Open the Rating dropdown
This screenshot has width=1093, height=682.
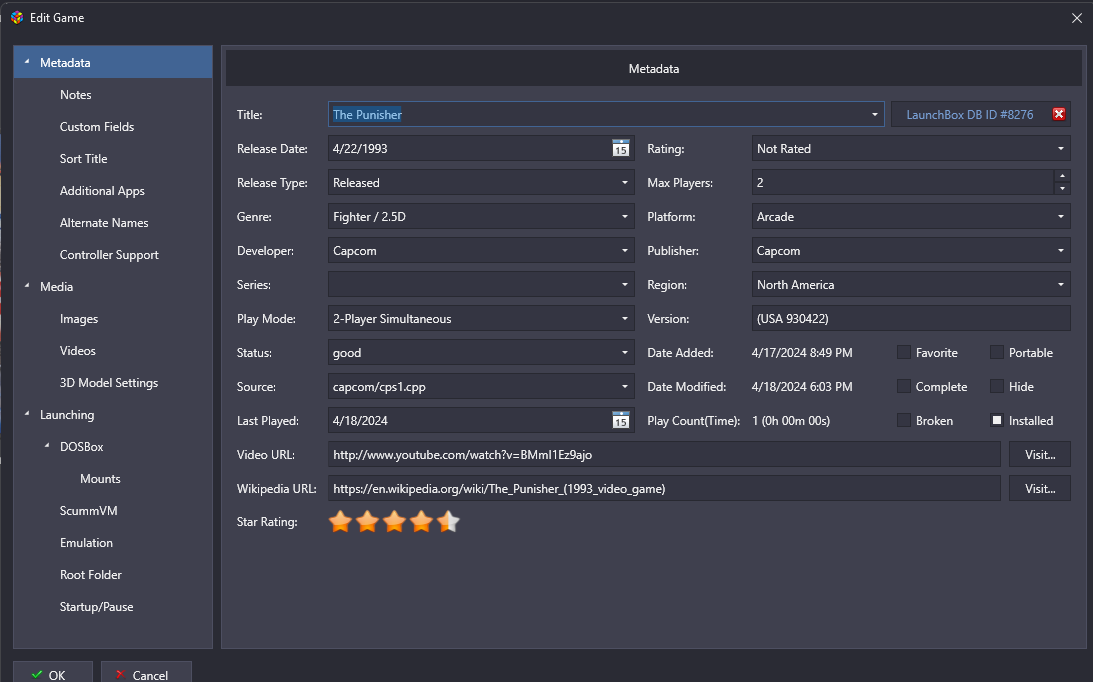(1060, 149)
